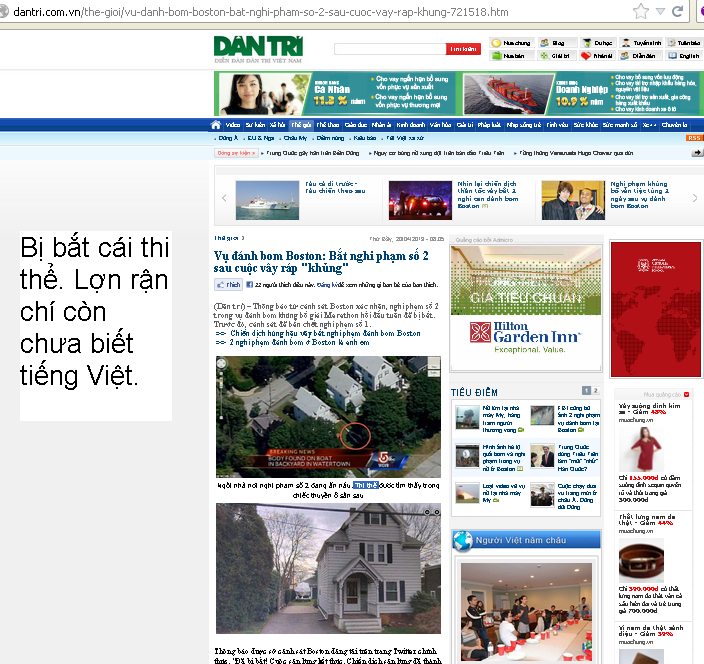Screen dimensions: 704x664
Task: Click the aerial Watertown news photo
Action: 328,417
